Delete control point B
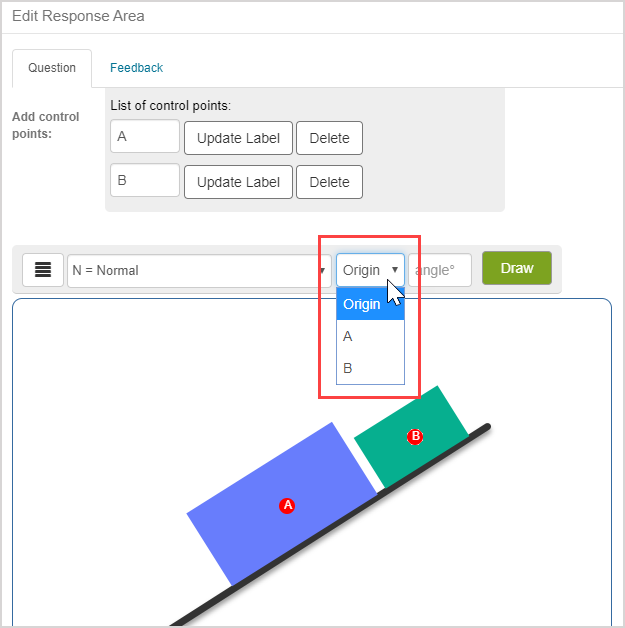This screenshot has height=628, width=625. click(329, 182)
